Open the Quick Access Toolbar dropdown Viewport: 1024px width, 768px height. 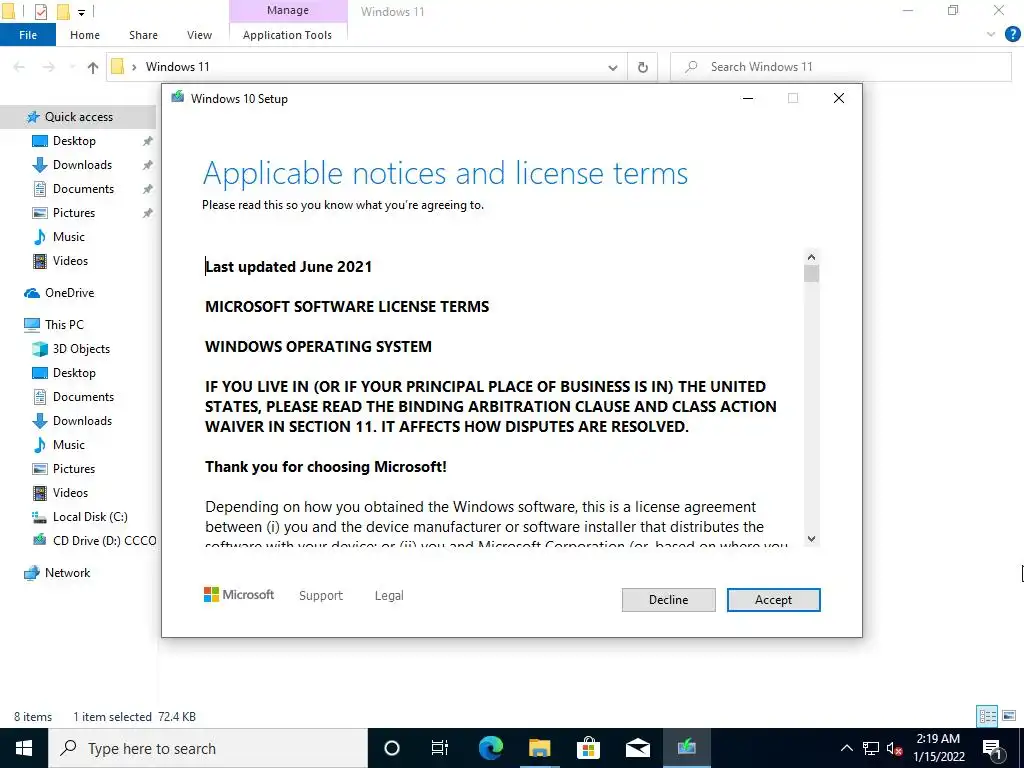[x=82, y=12]
